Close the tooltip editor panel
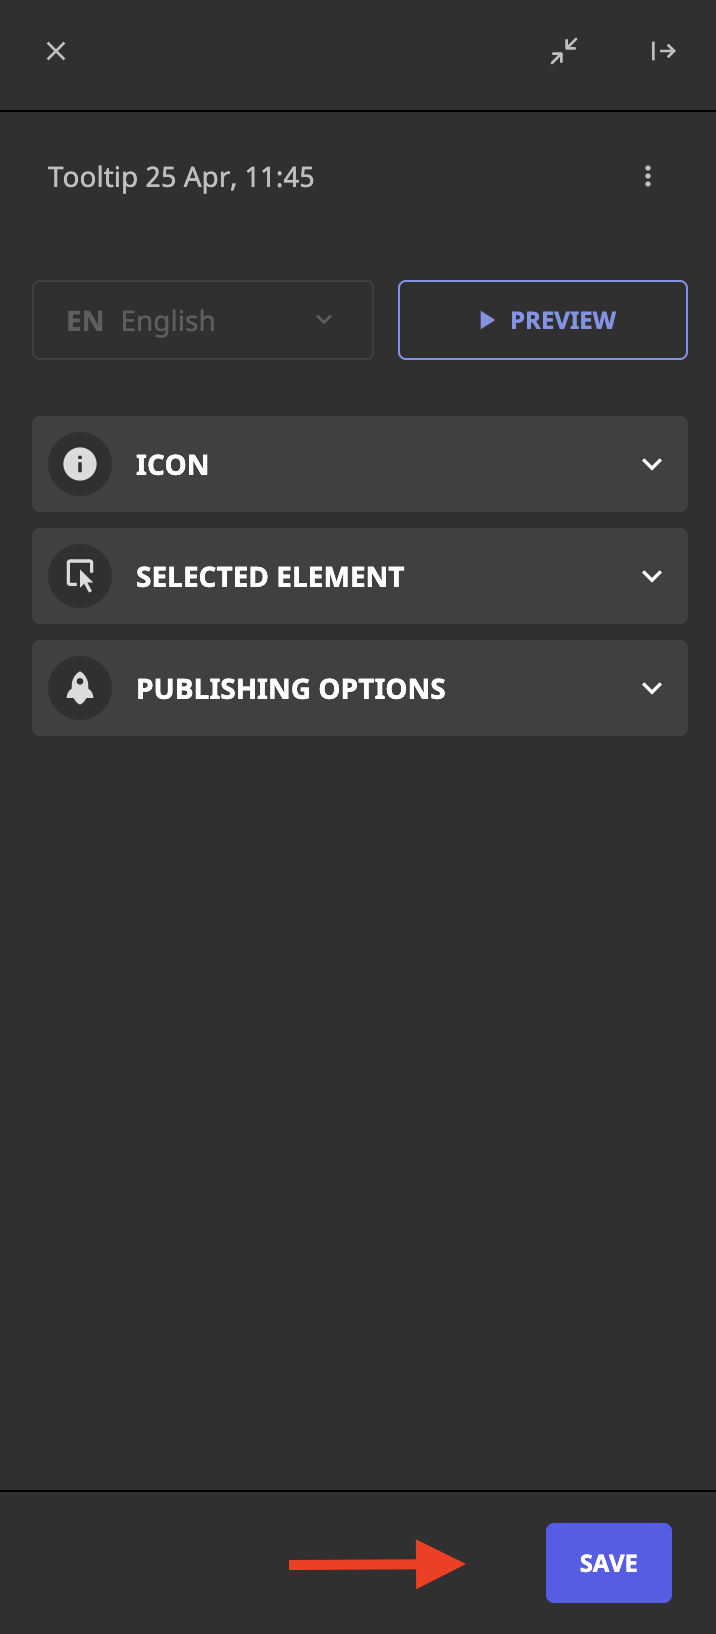The width and height of the screenshot is (716, 1634). (56, 51)
